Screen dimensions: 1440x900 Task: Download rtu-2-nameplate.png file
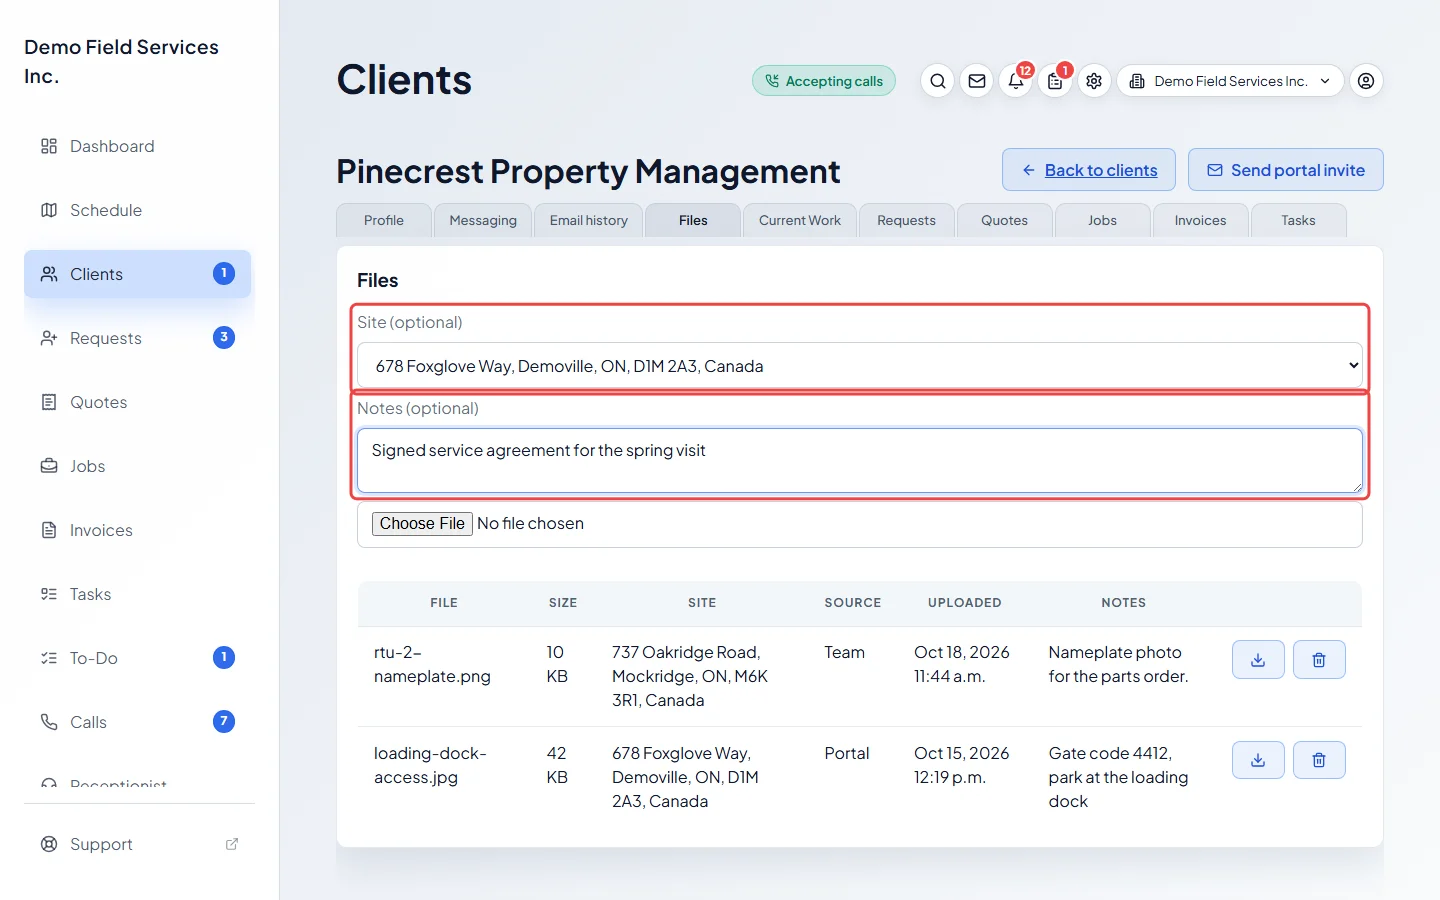point(1258,660)
